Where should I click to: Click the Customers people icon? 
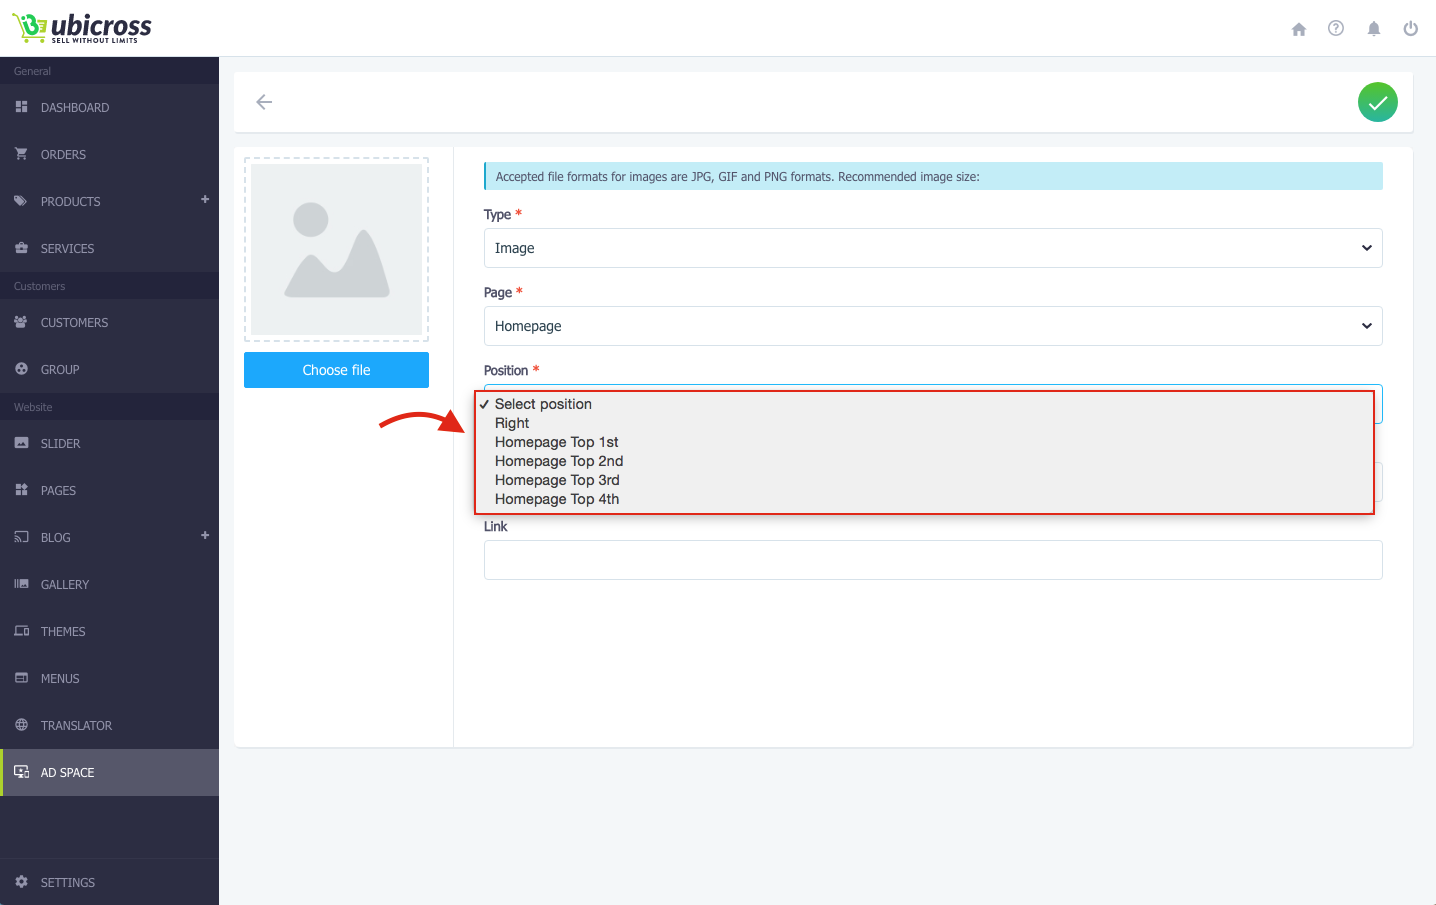tap(21, 322)
